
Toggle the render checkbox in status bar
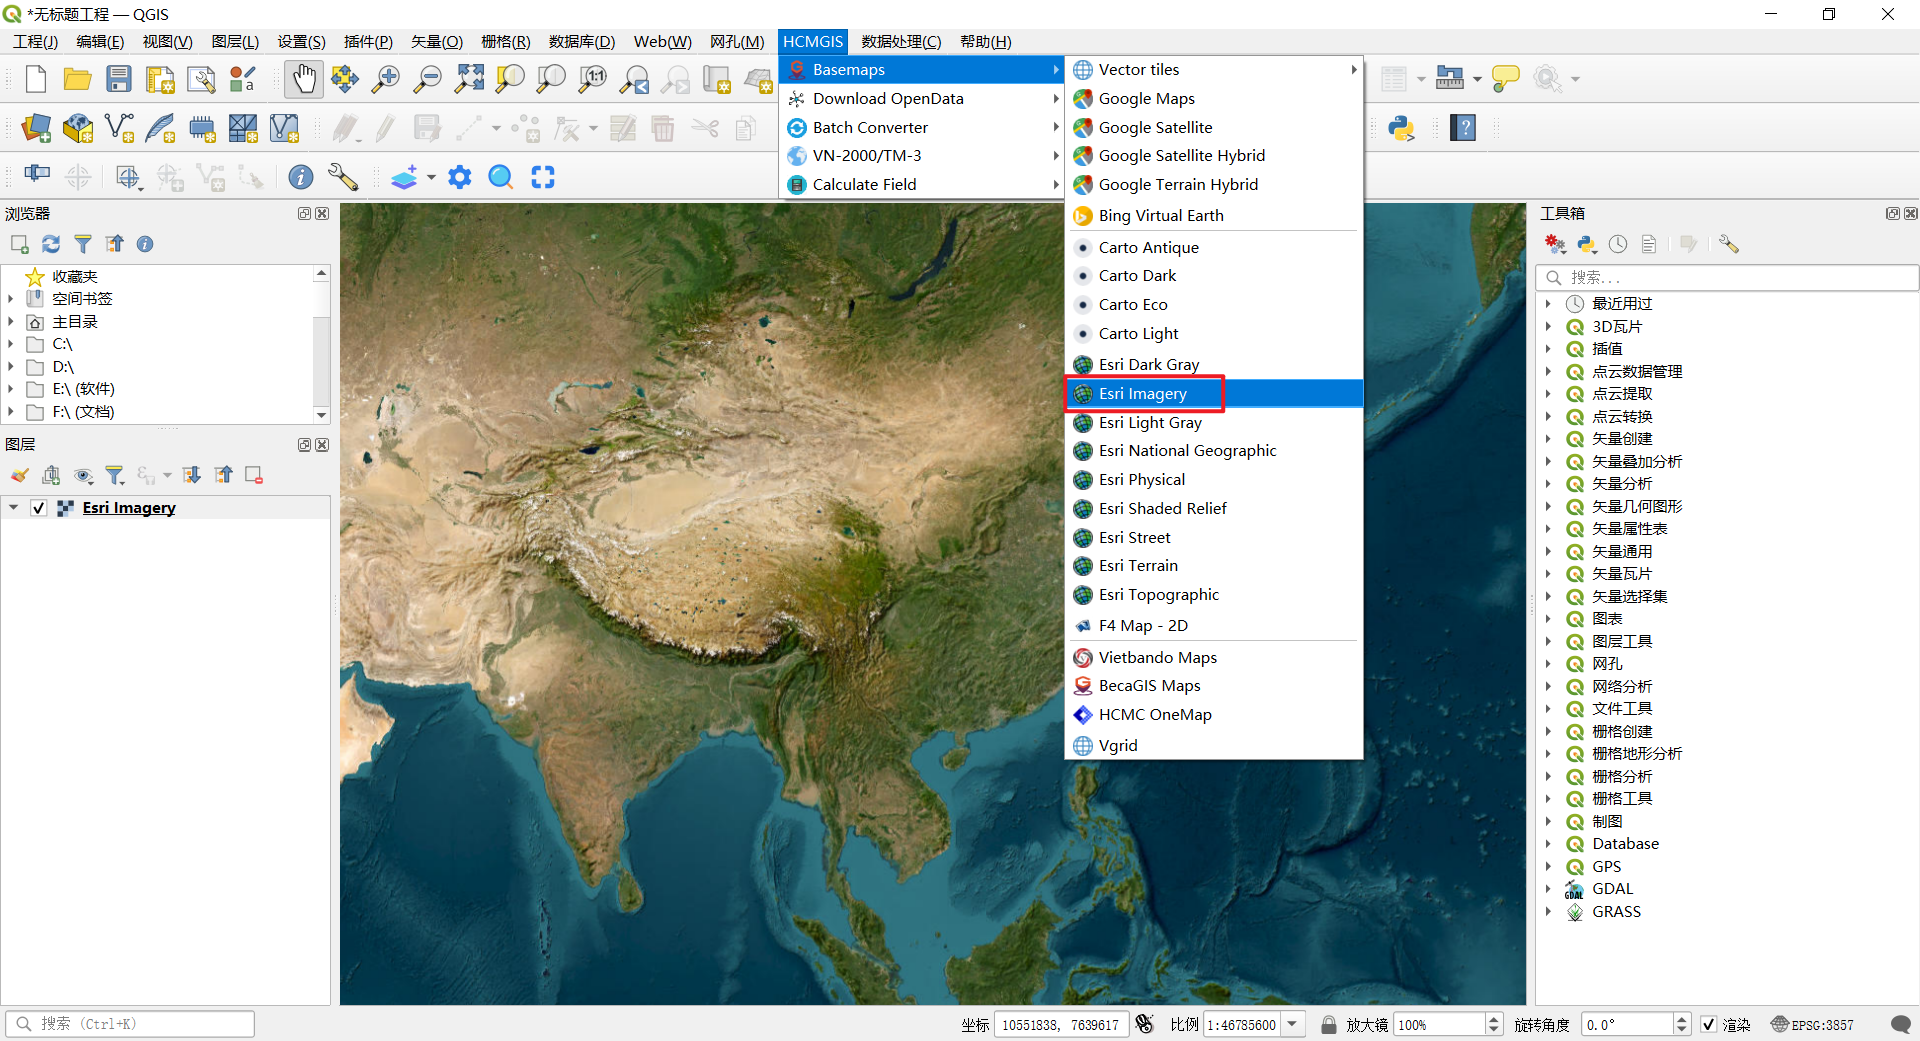[1709, 1024]
